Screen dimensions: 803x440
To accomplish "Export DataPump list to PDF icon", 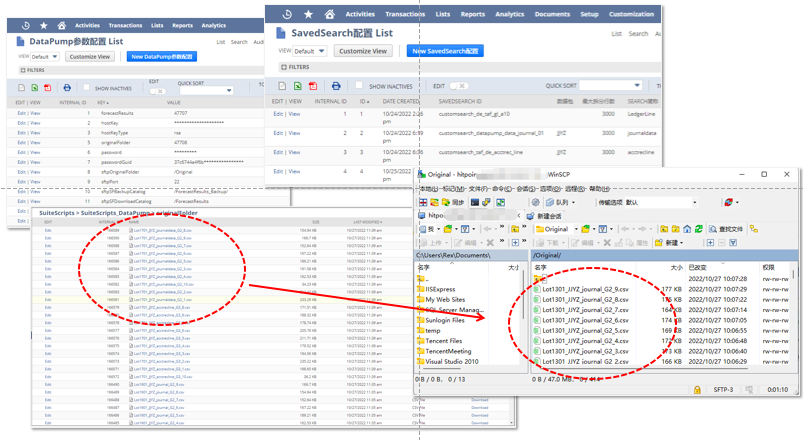I will [x=47, y=89].
